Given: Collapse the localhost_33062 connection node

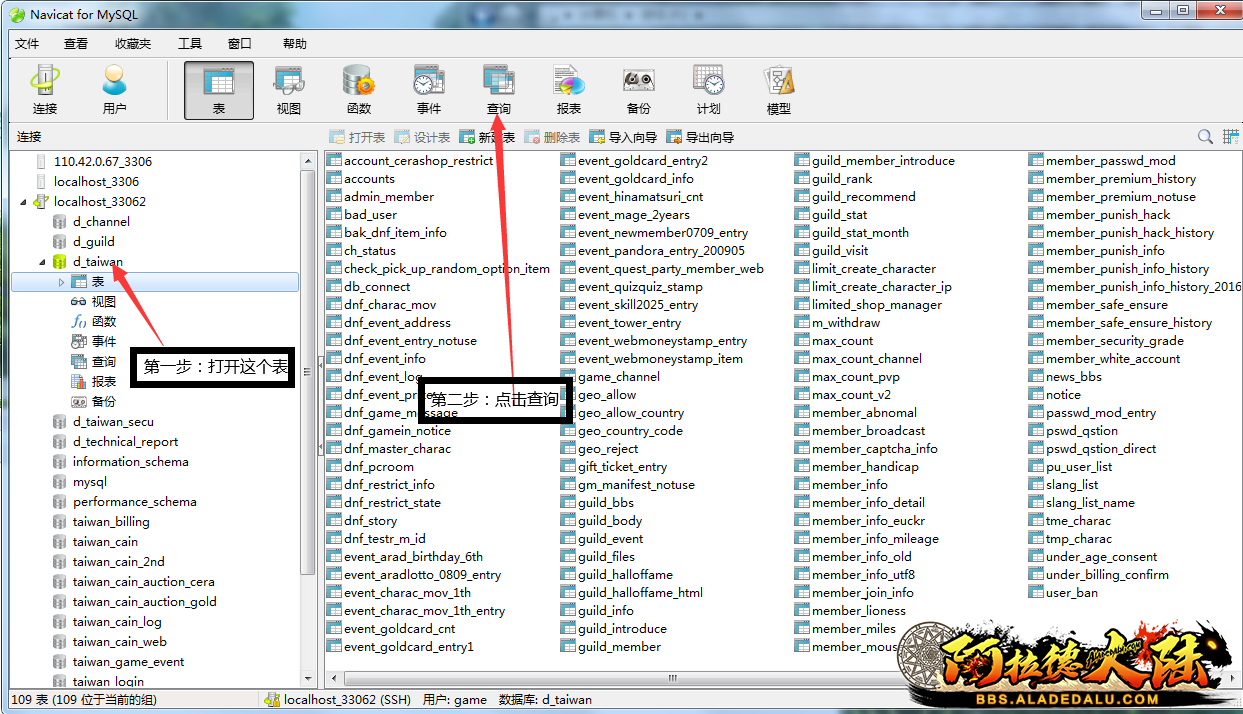Looking at the screenshot, I should point(24,202).
